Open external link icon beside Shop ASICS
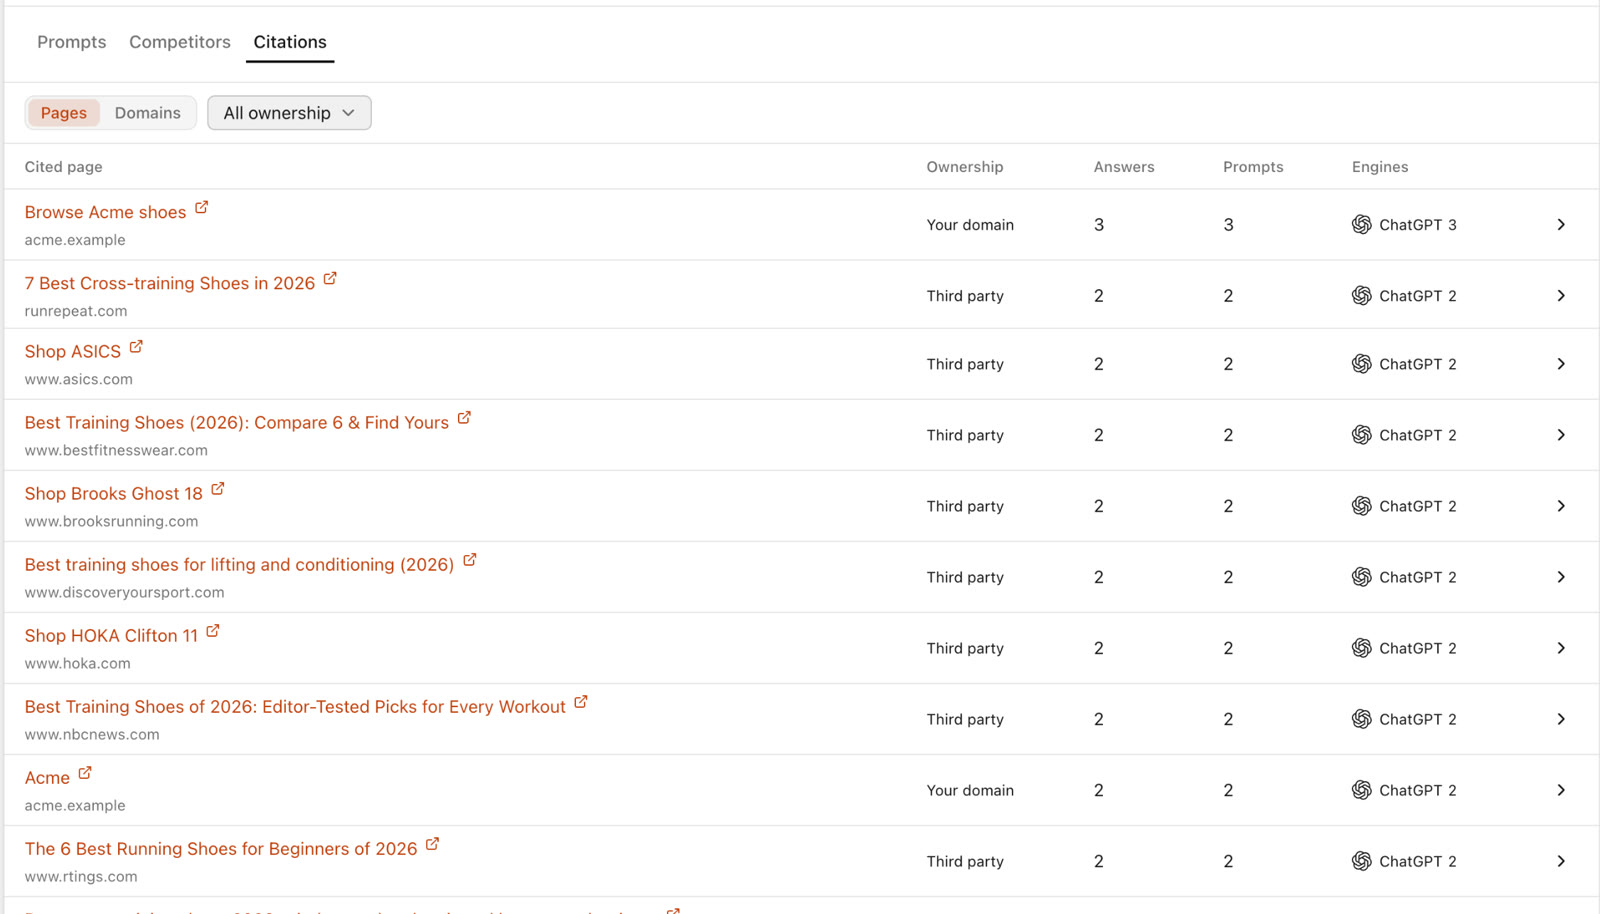This screenshot has height=914, width=1600. pos(136,346)
